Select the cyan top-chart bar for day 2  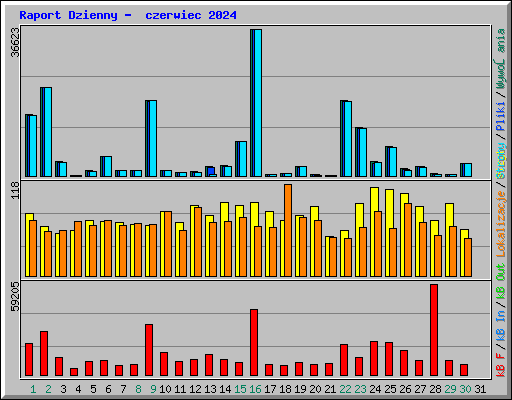click(48, 132)
